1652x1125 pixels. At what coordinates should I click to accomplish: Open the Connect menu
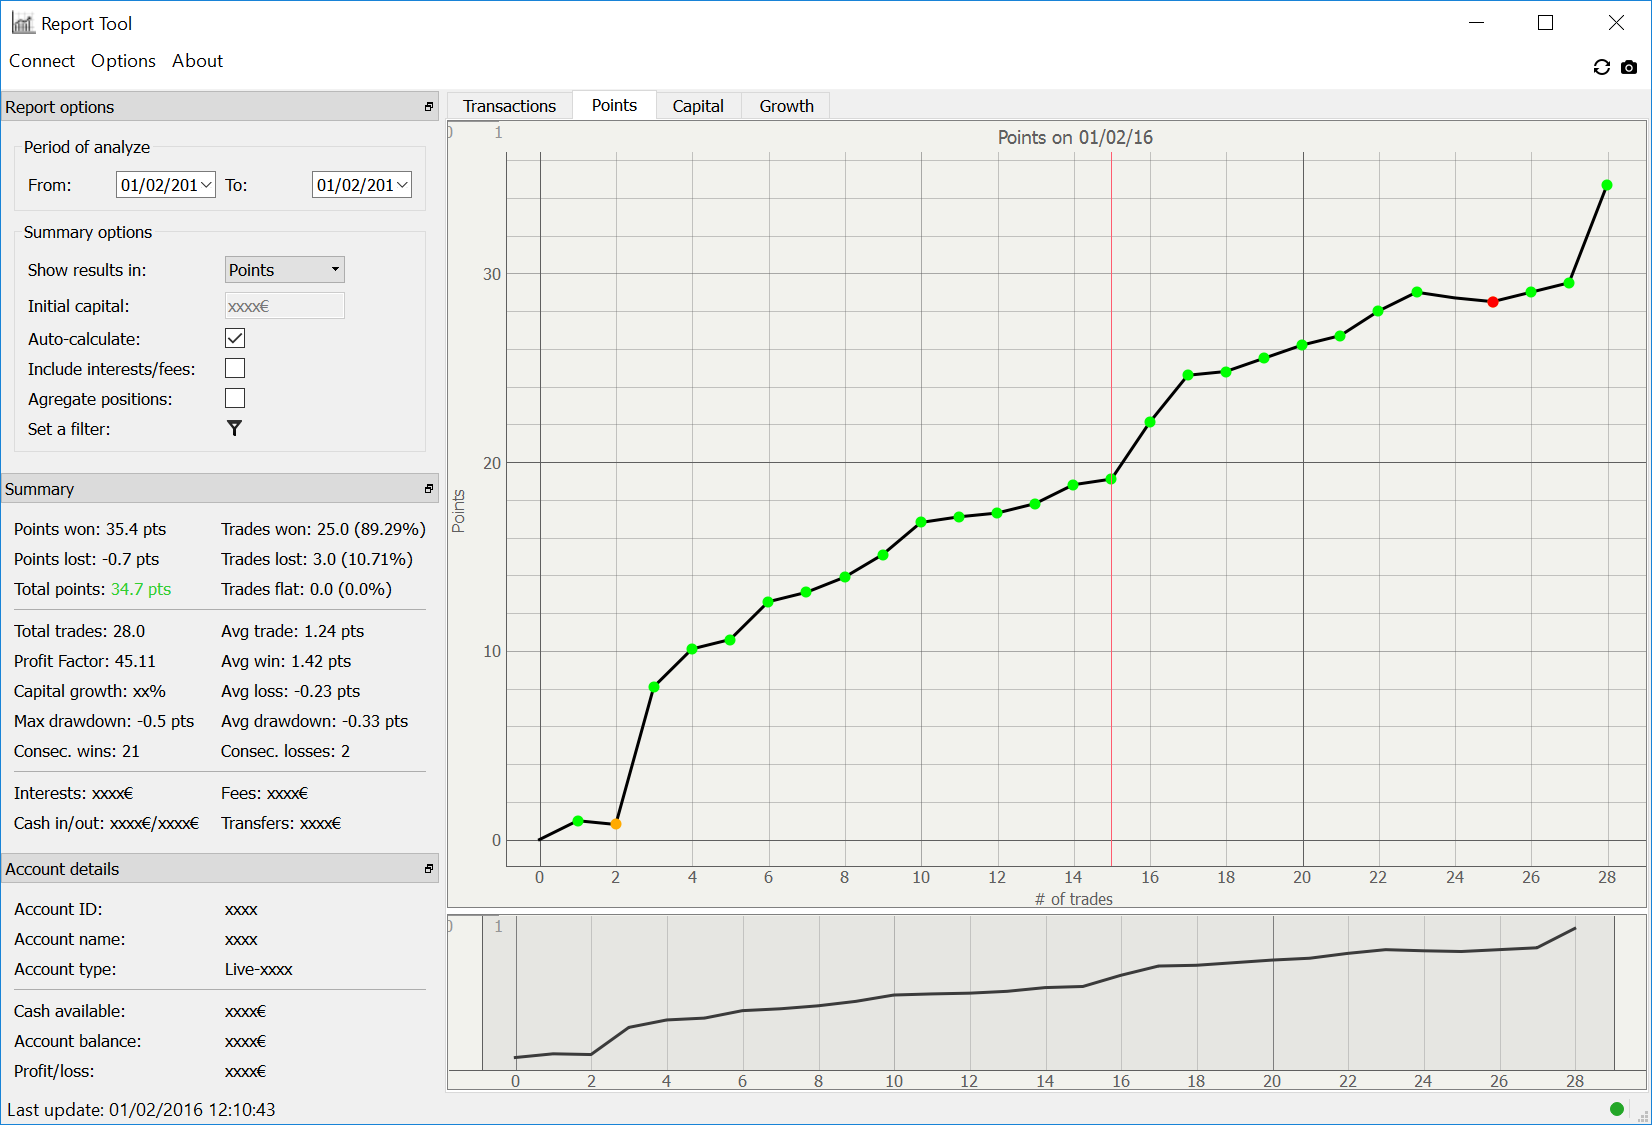point(42,61)
